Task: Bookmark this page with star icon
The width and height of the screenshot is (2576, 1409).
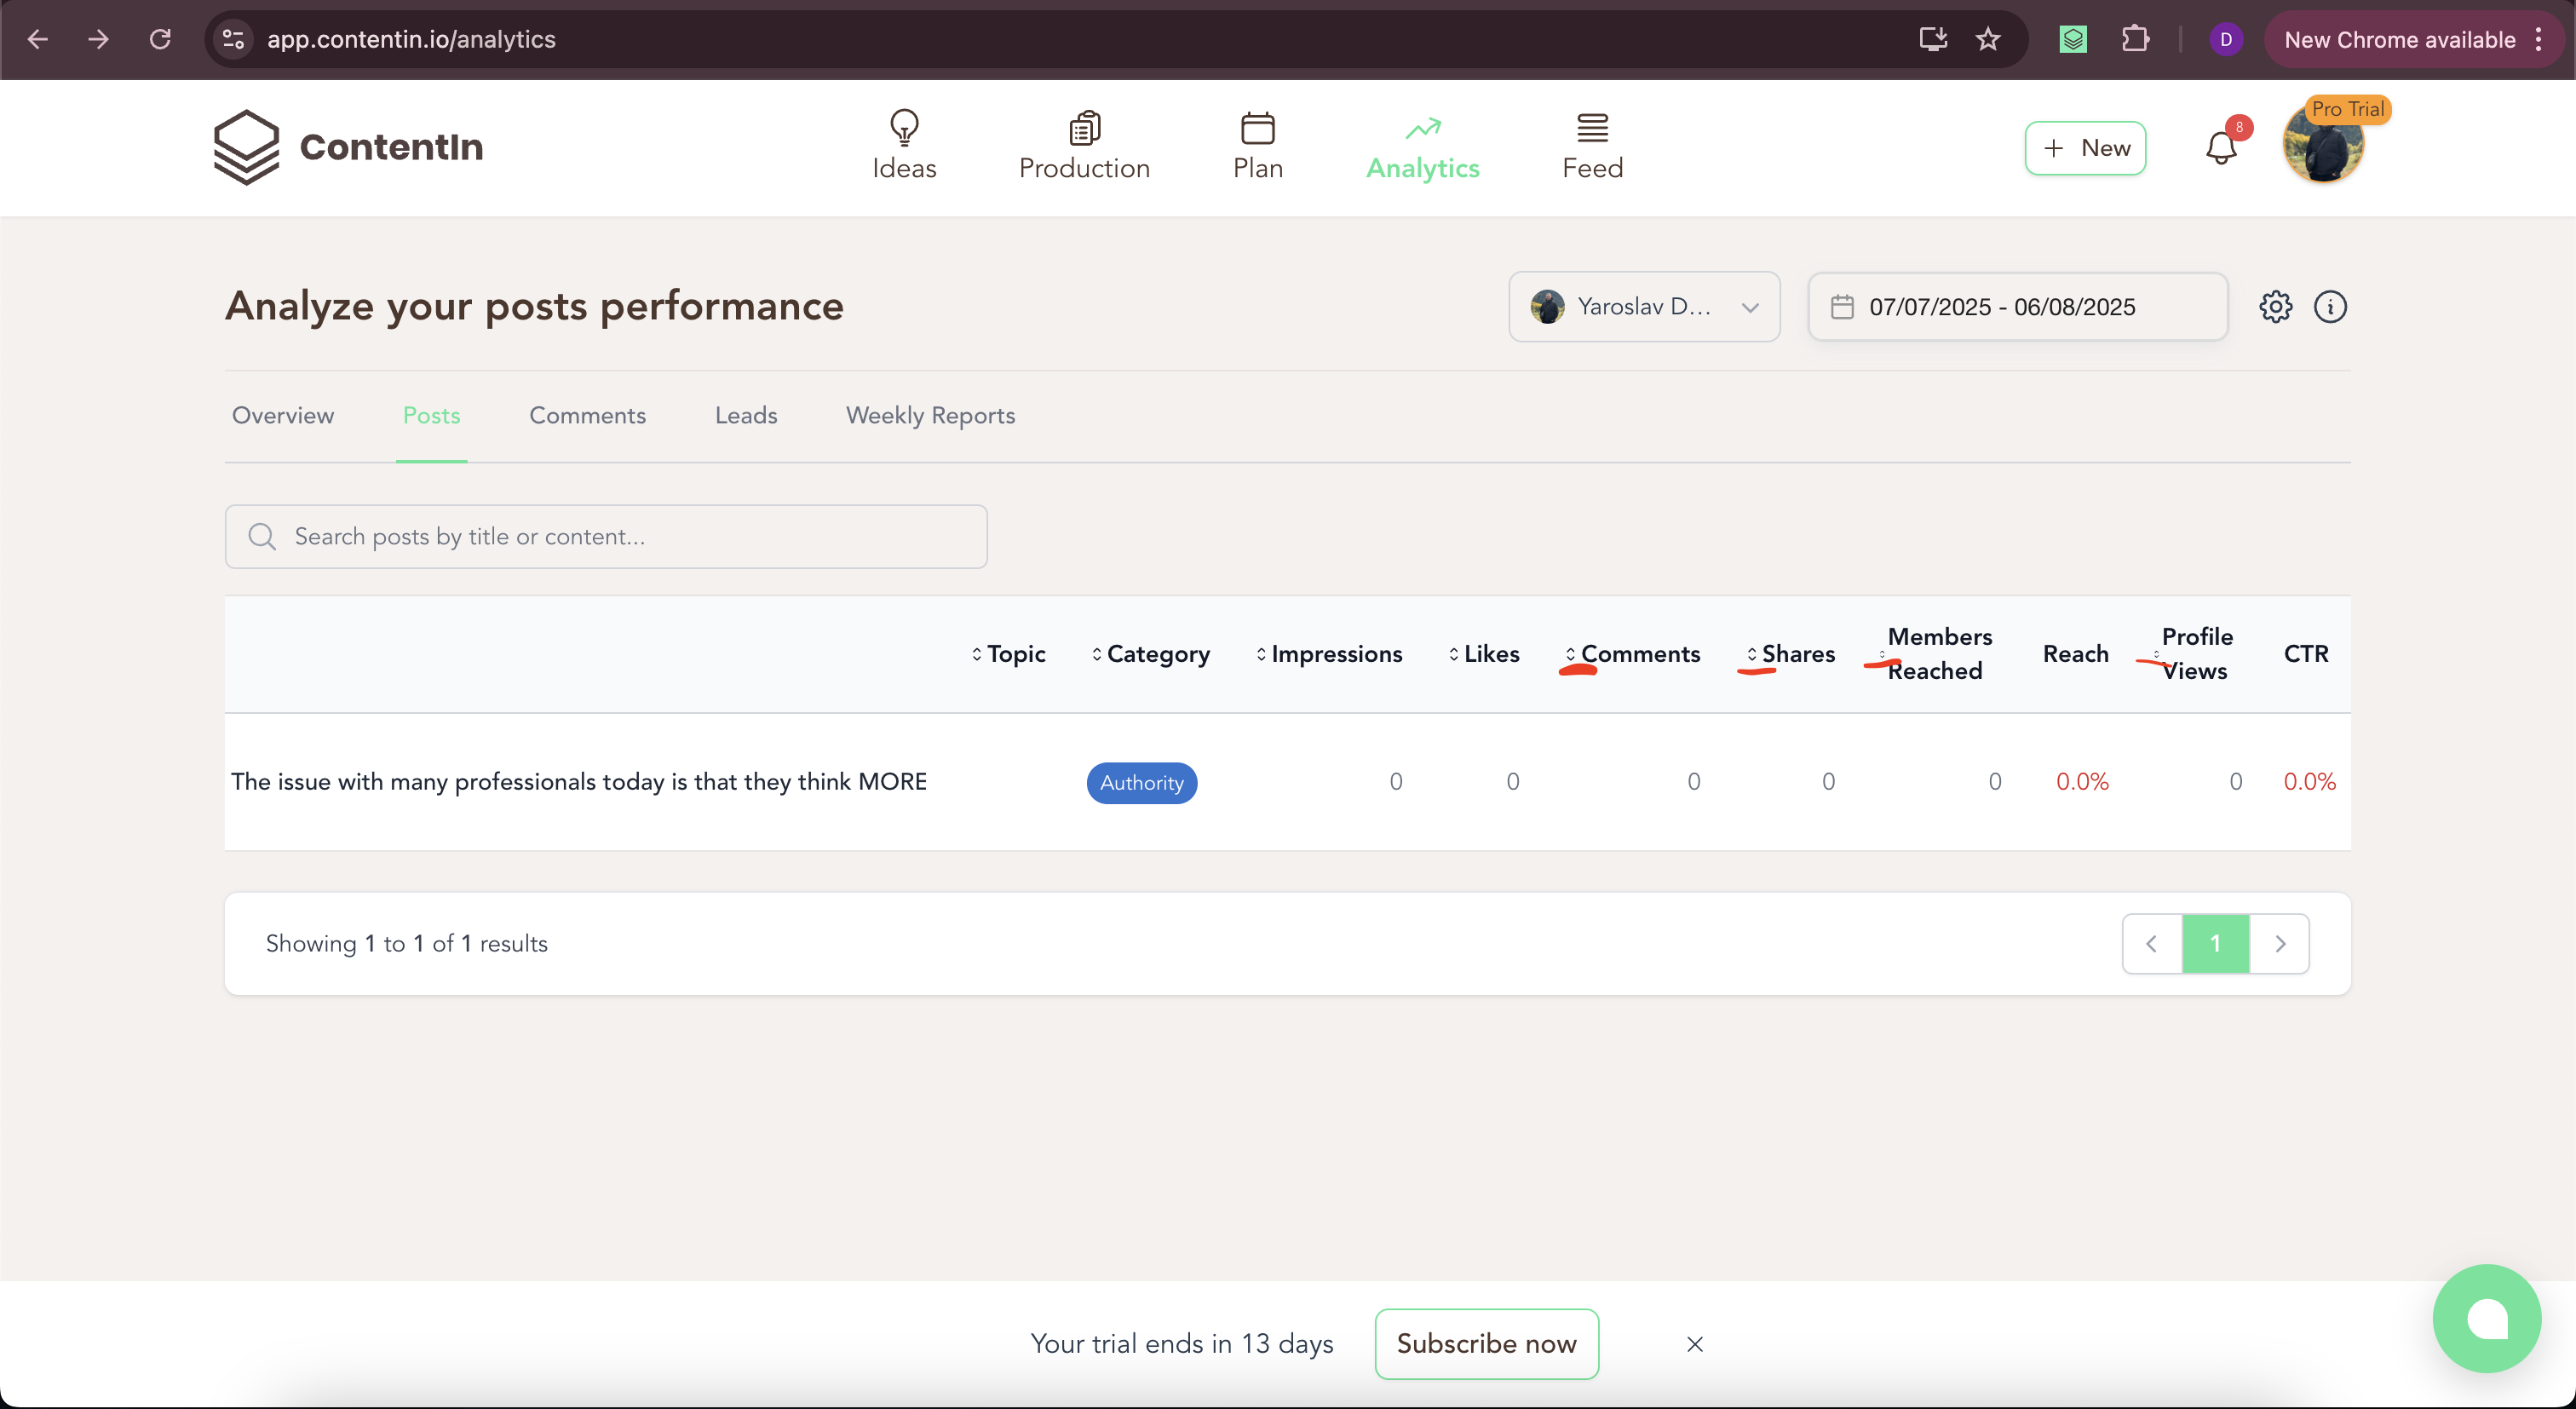Action: [x=1988, y=39]
